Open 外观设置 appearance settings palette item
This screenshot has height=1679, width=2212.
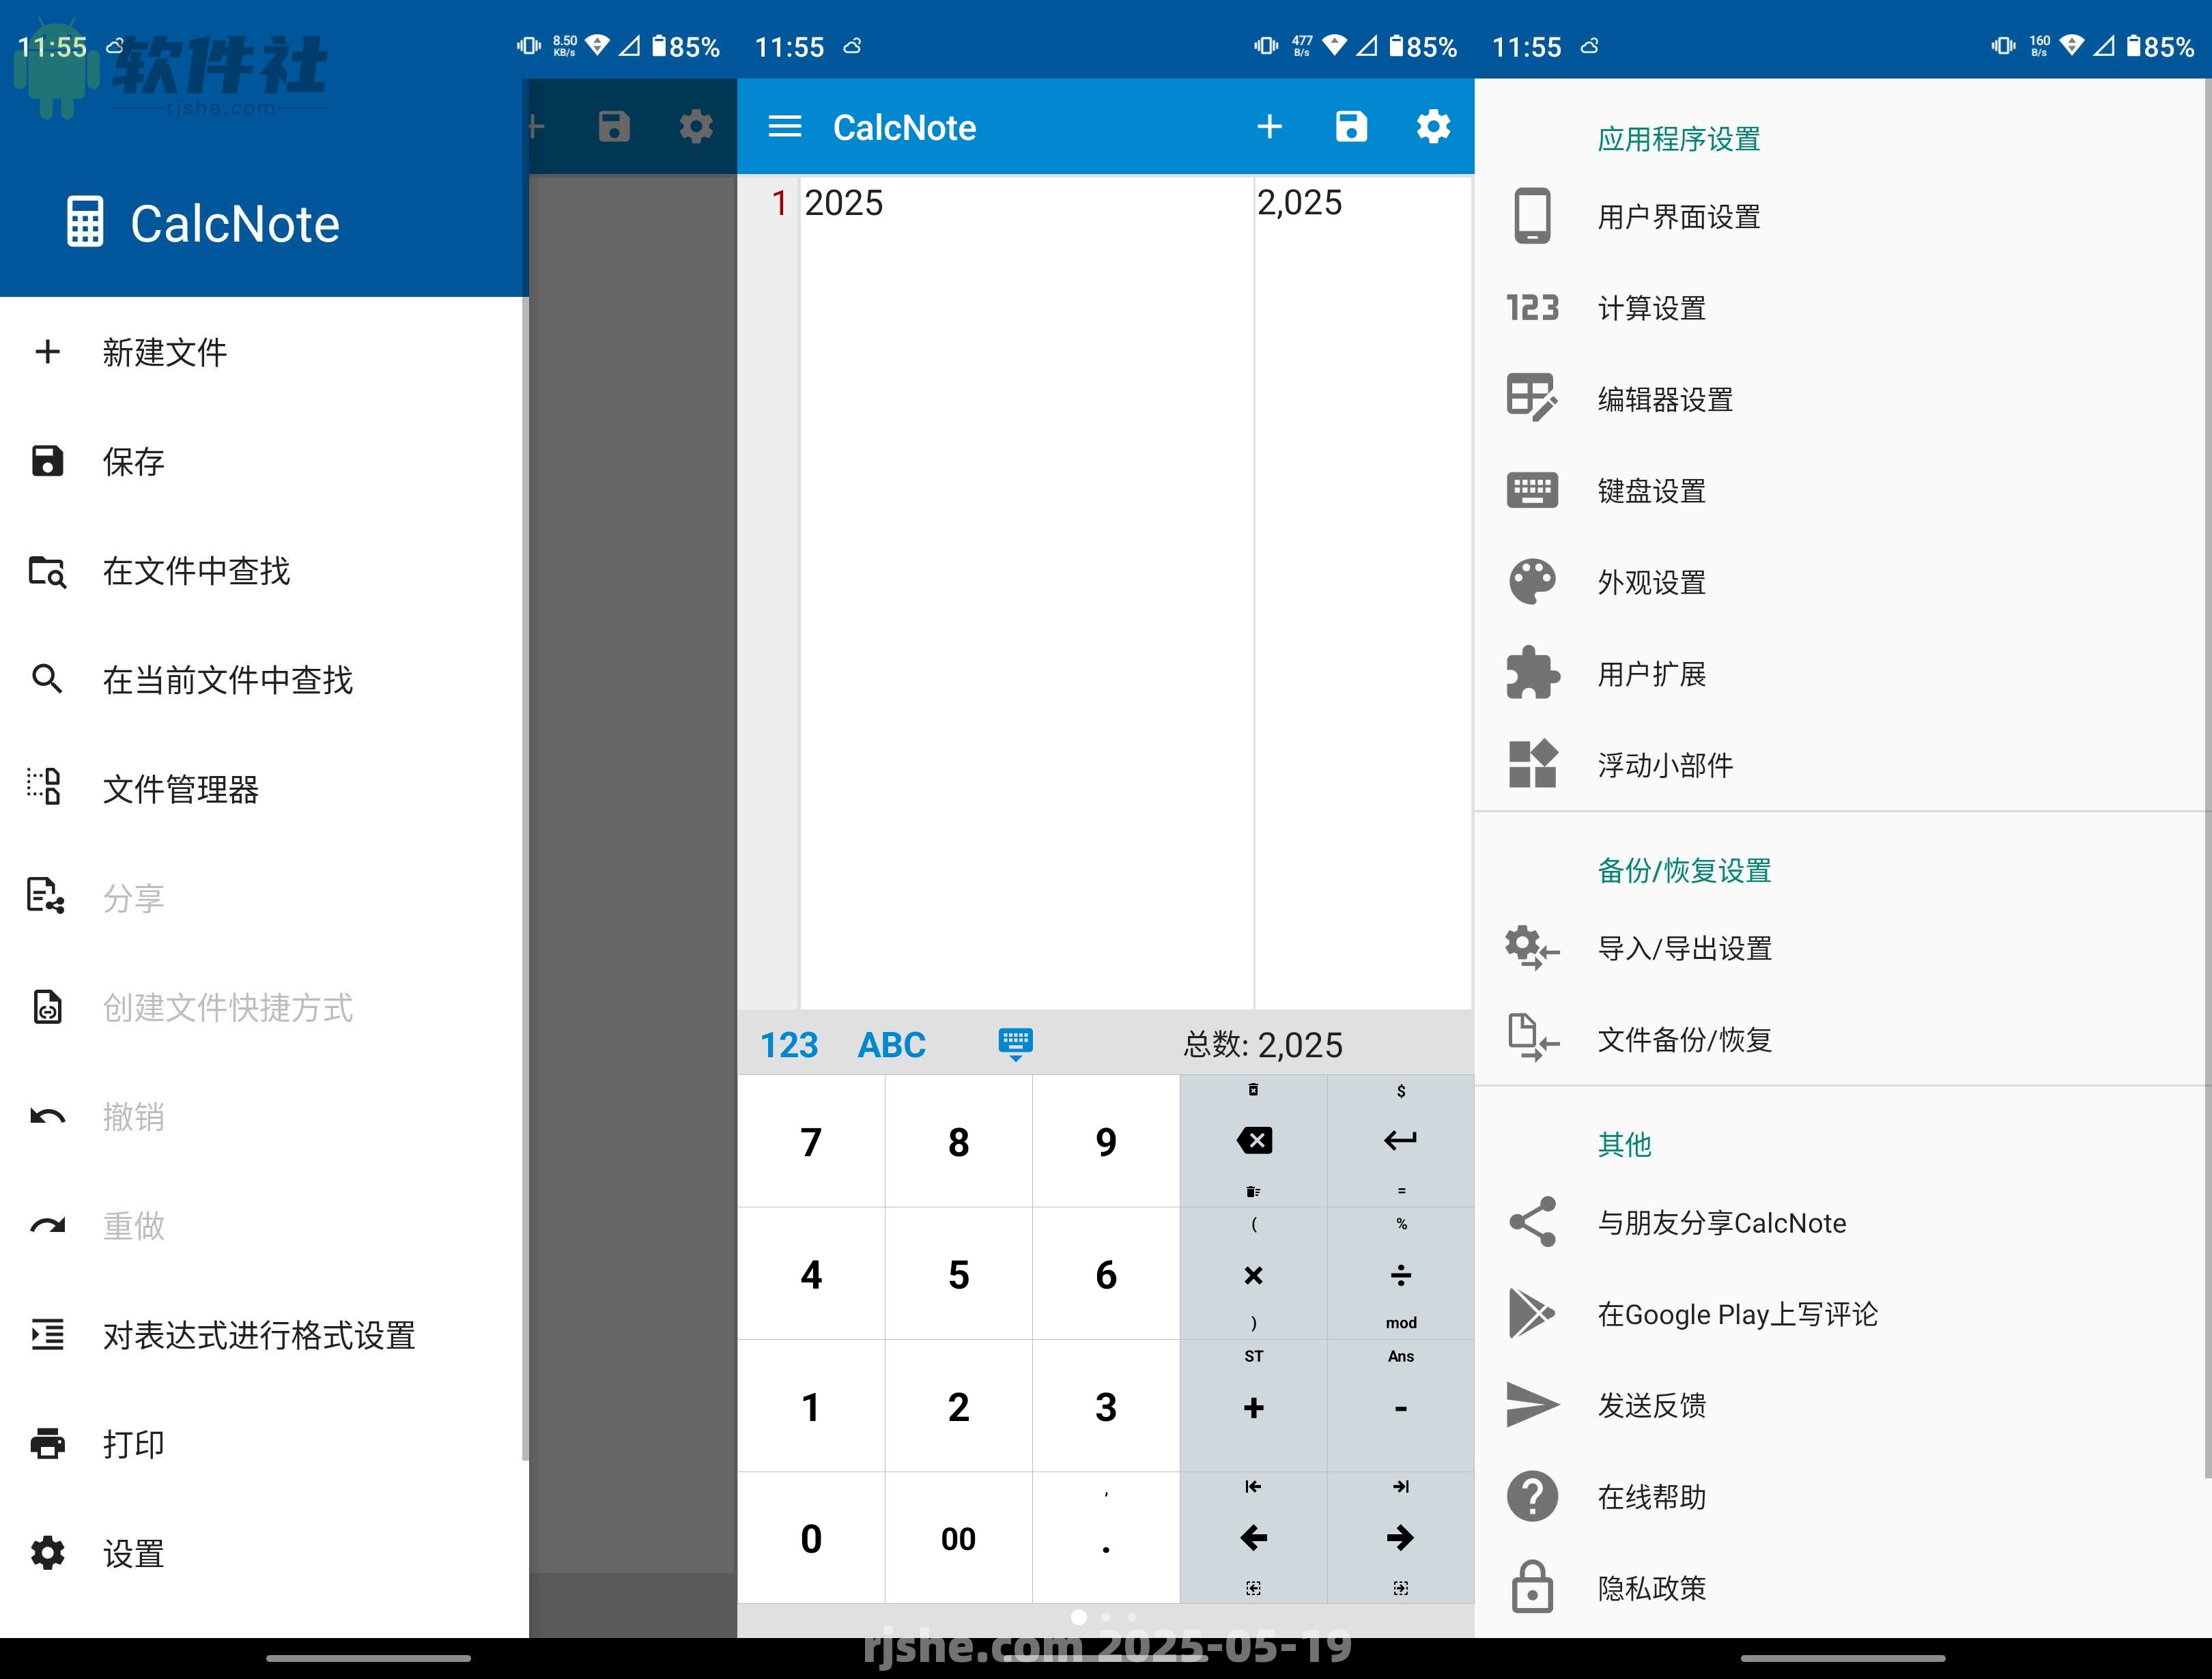coord(1651,582)
